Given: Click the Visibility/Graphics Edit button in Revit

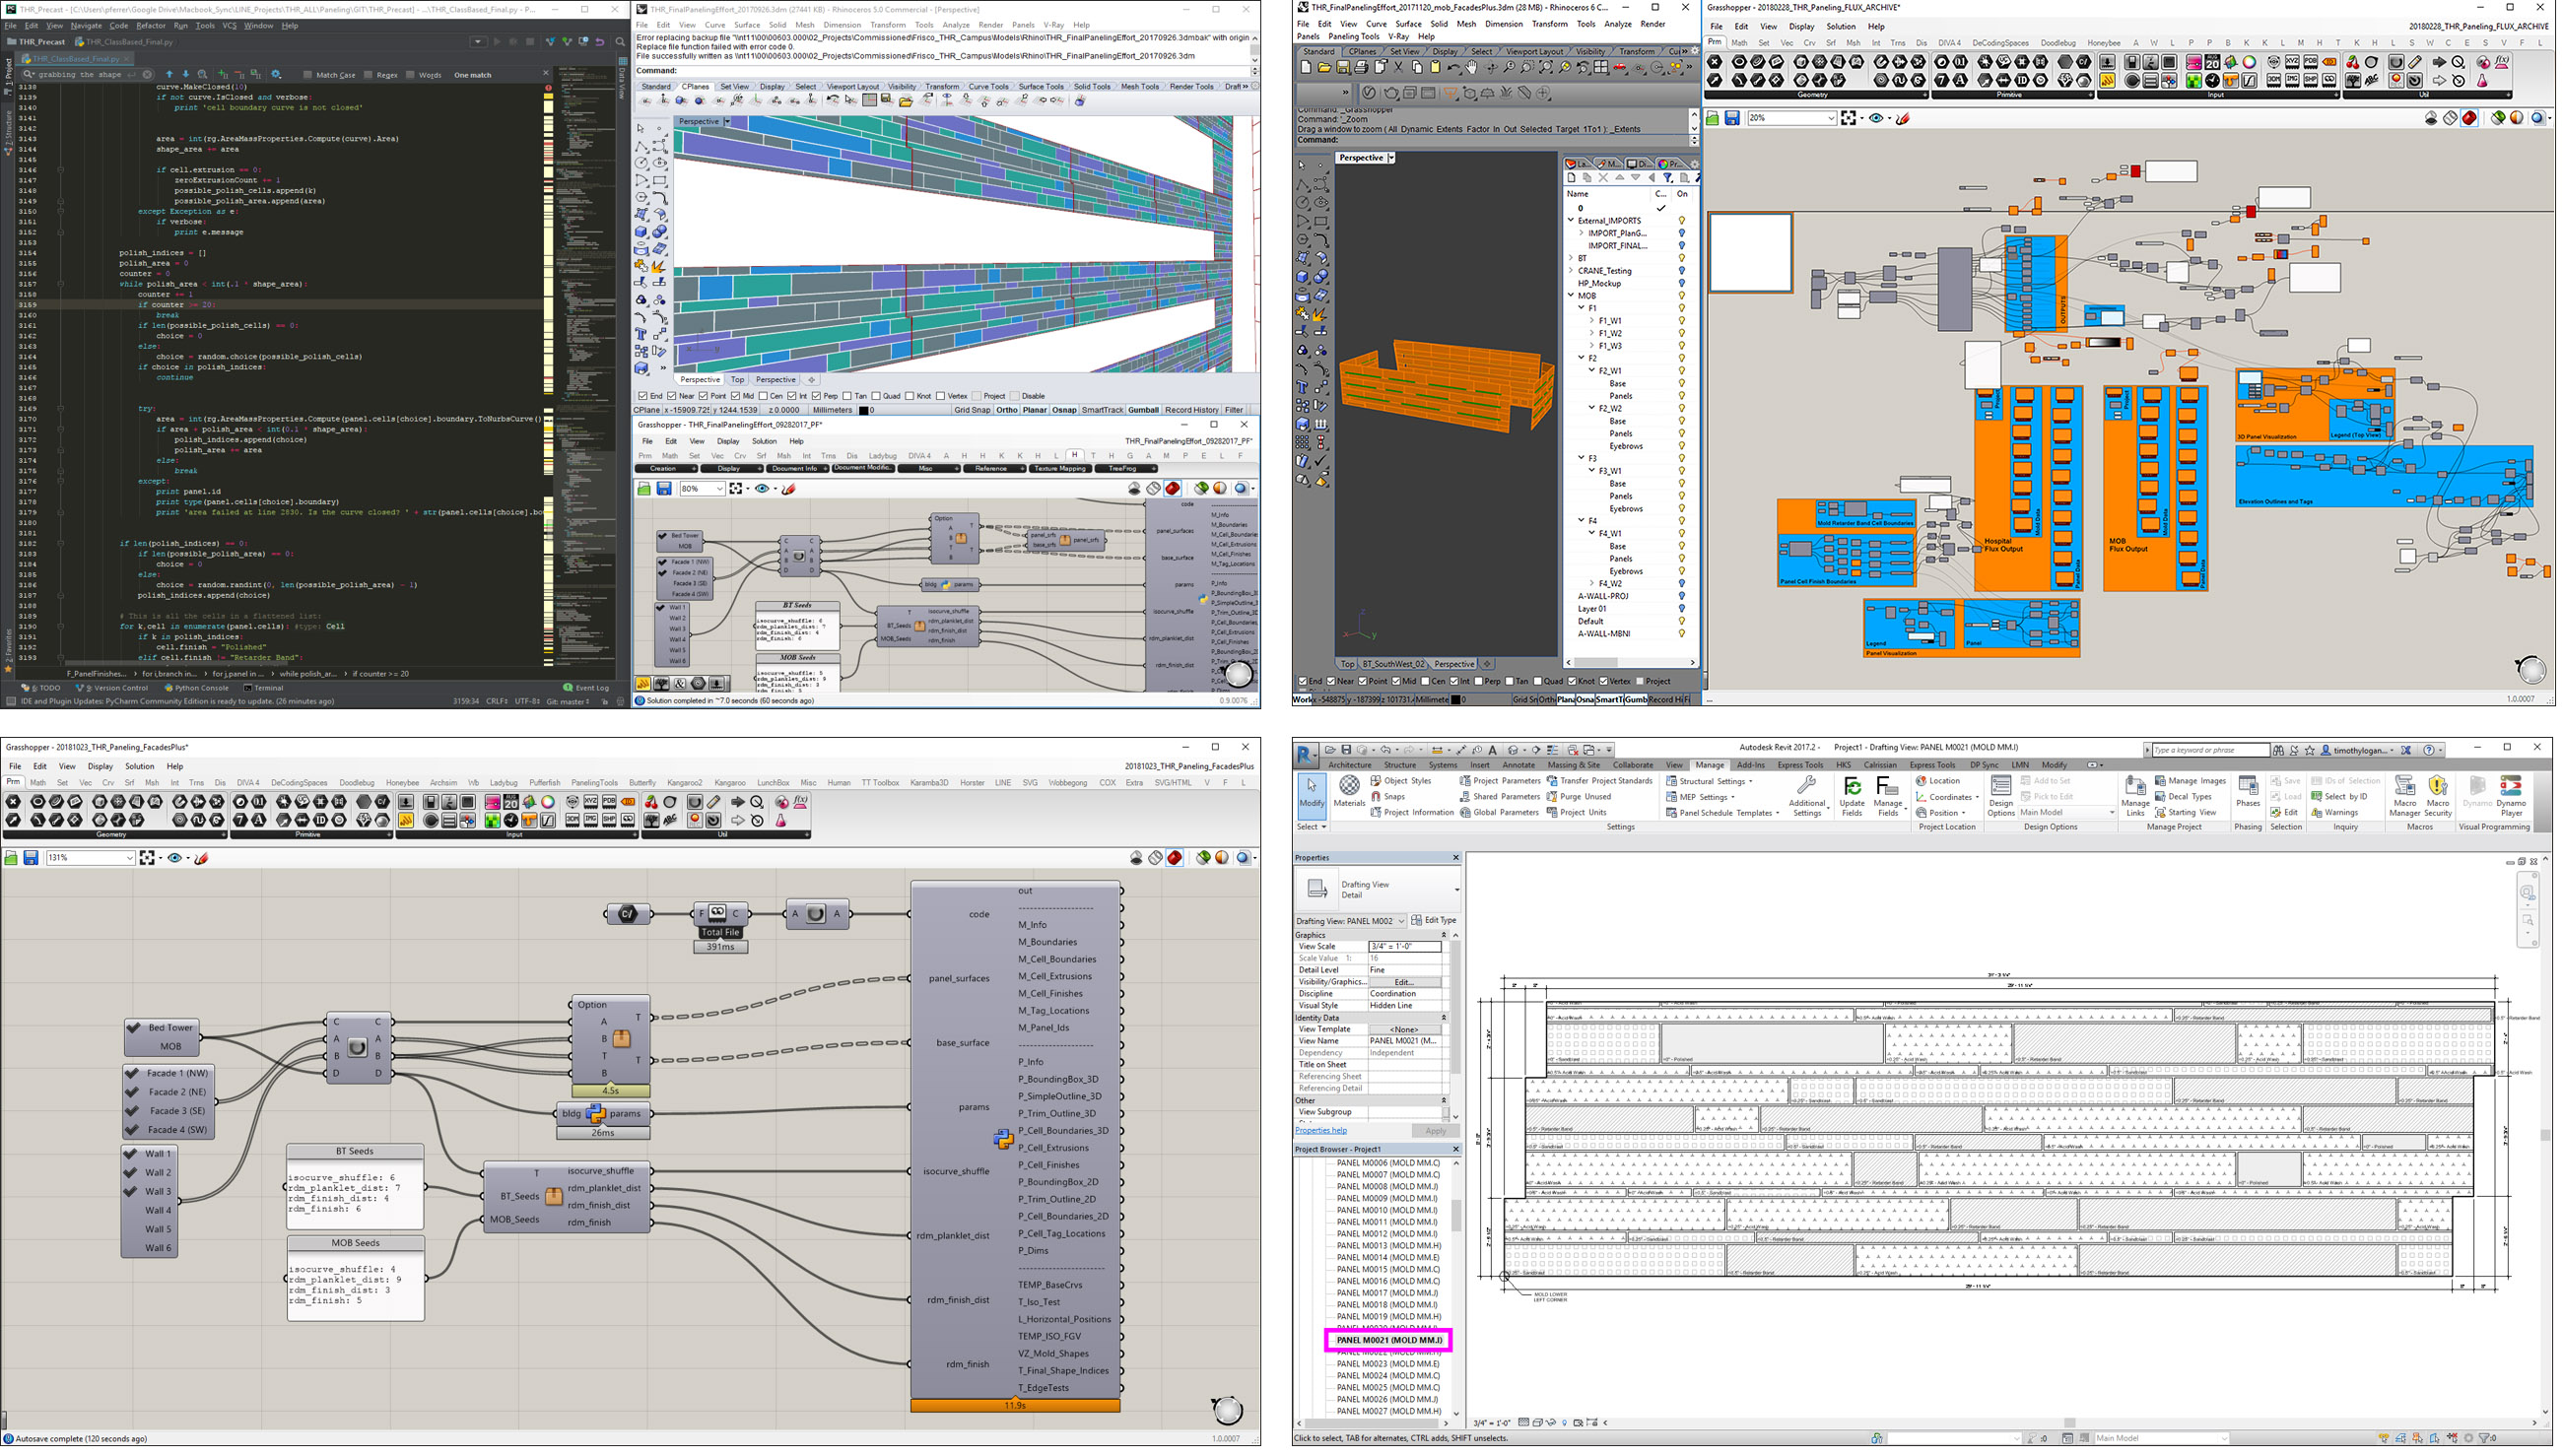Looking at the screenshot, I should (x=1405, y=982).
